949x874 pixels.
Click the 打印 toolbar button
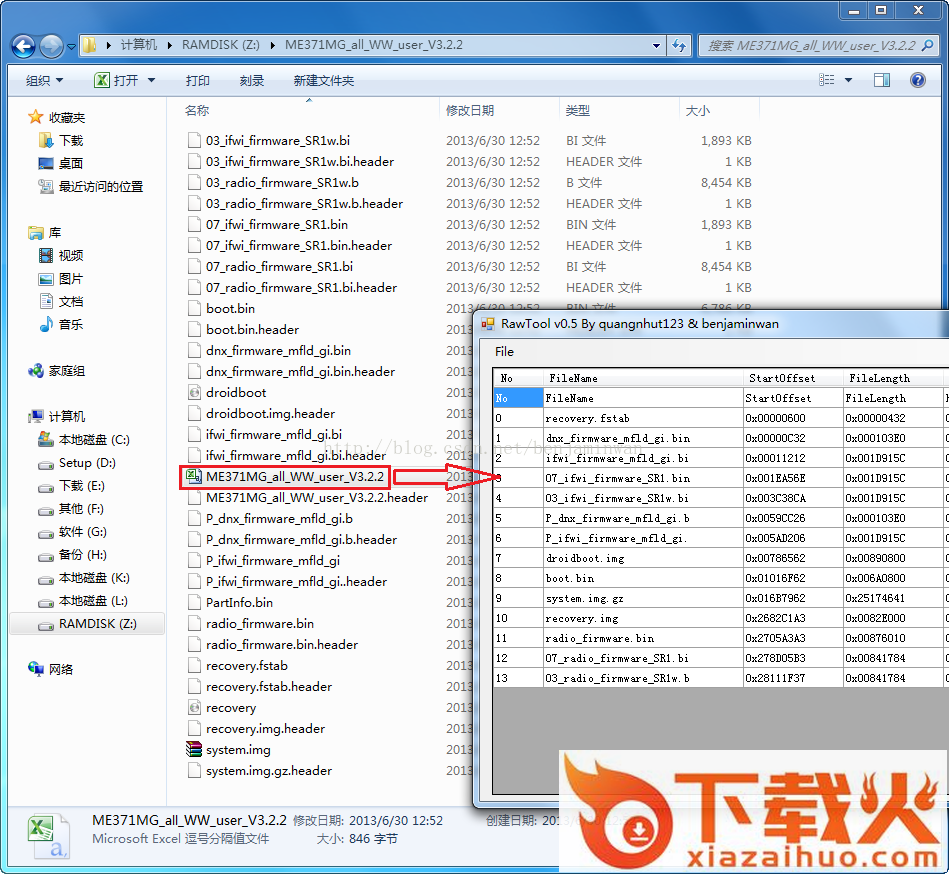click(x=198, y=80)
